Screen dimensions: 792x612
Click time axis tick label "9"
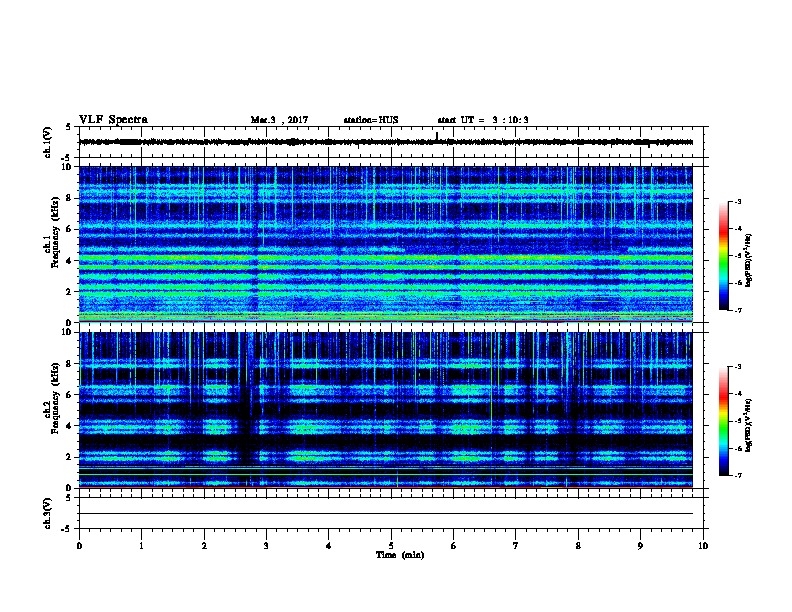click(x=640, y=546)
